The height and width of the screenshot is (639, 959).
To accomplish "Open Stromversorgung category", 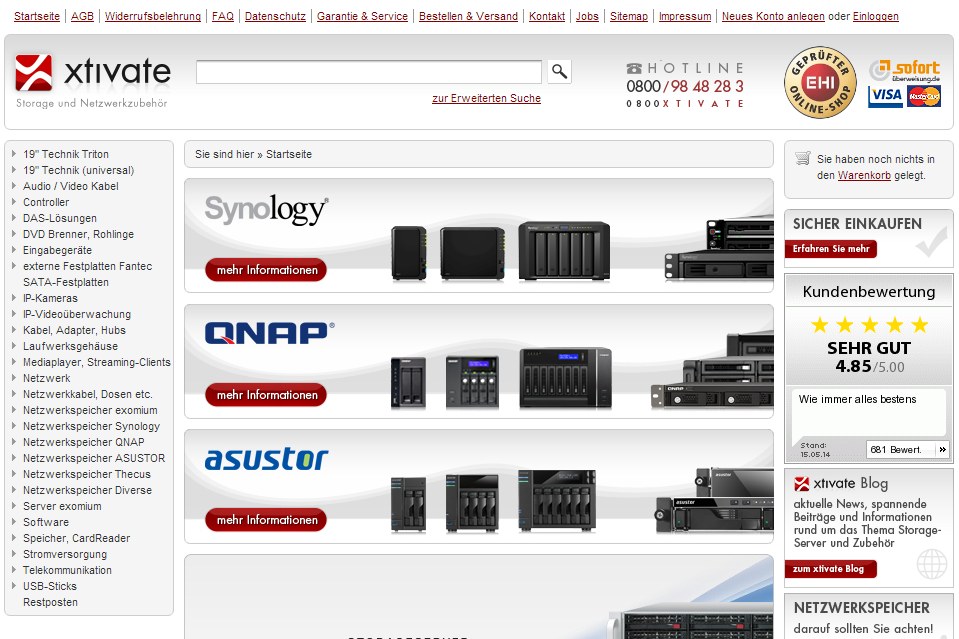I will (x=65, y=554).
